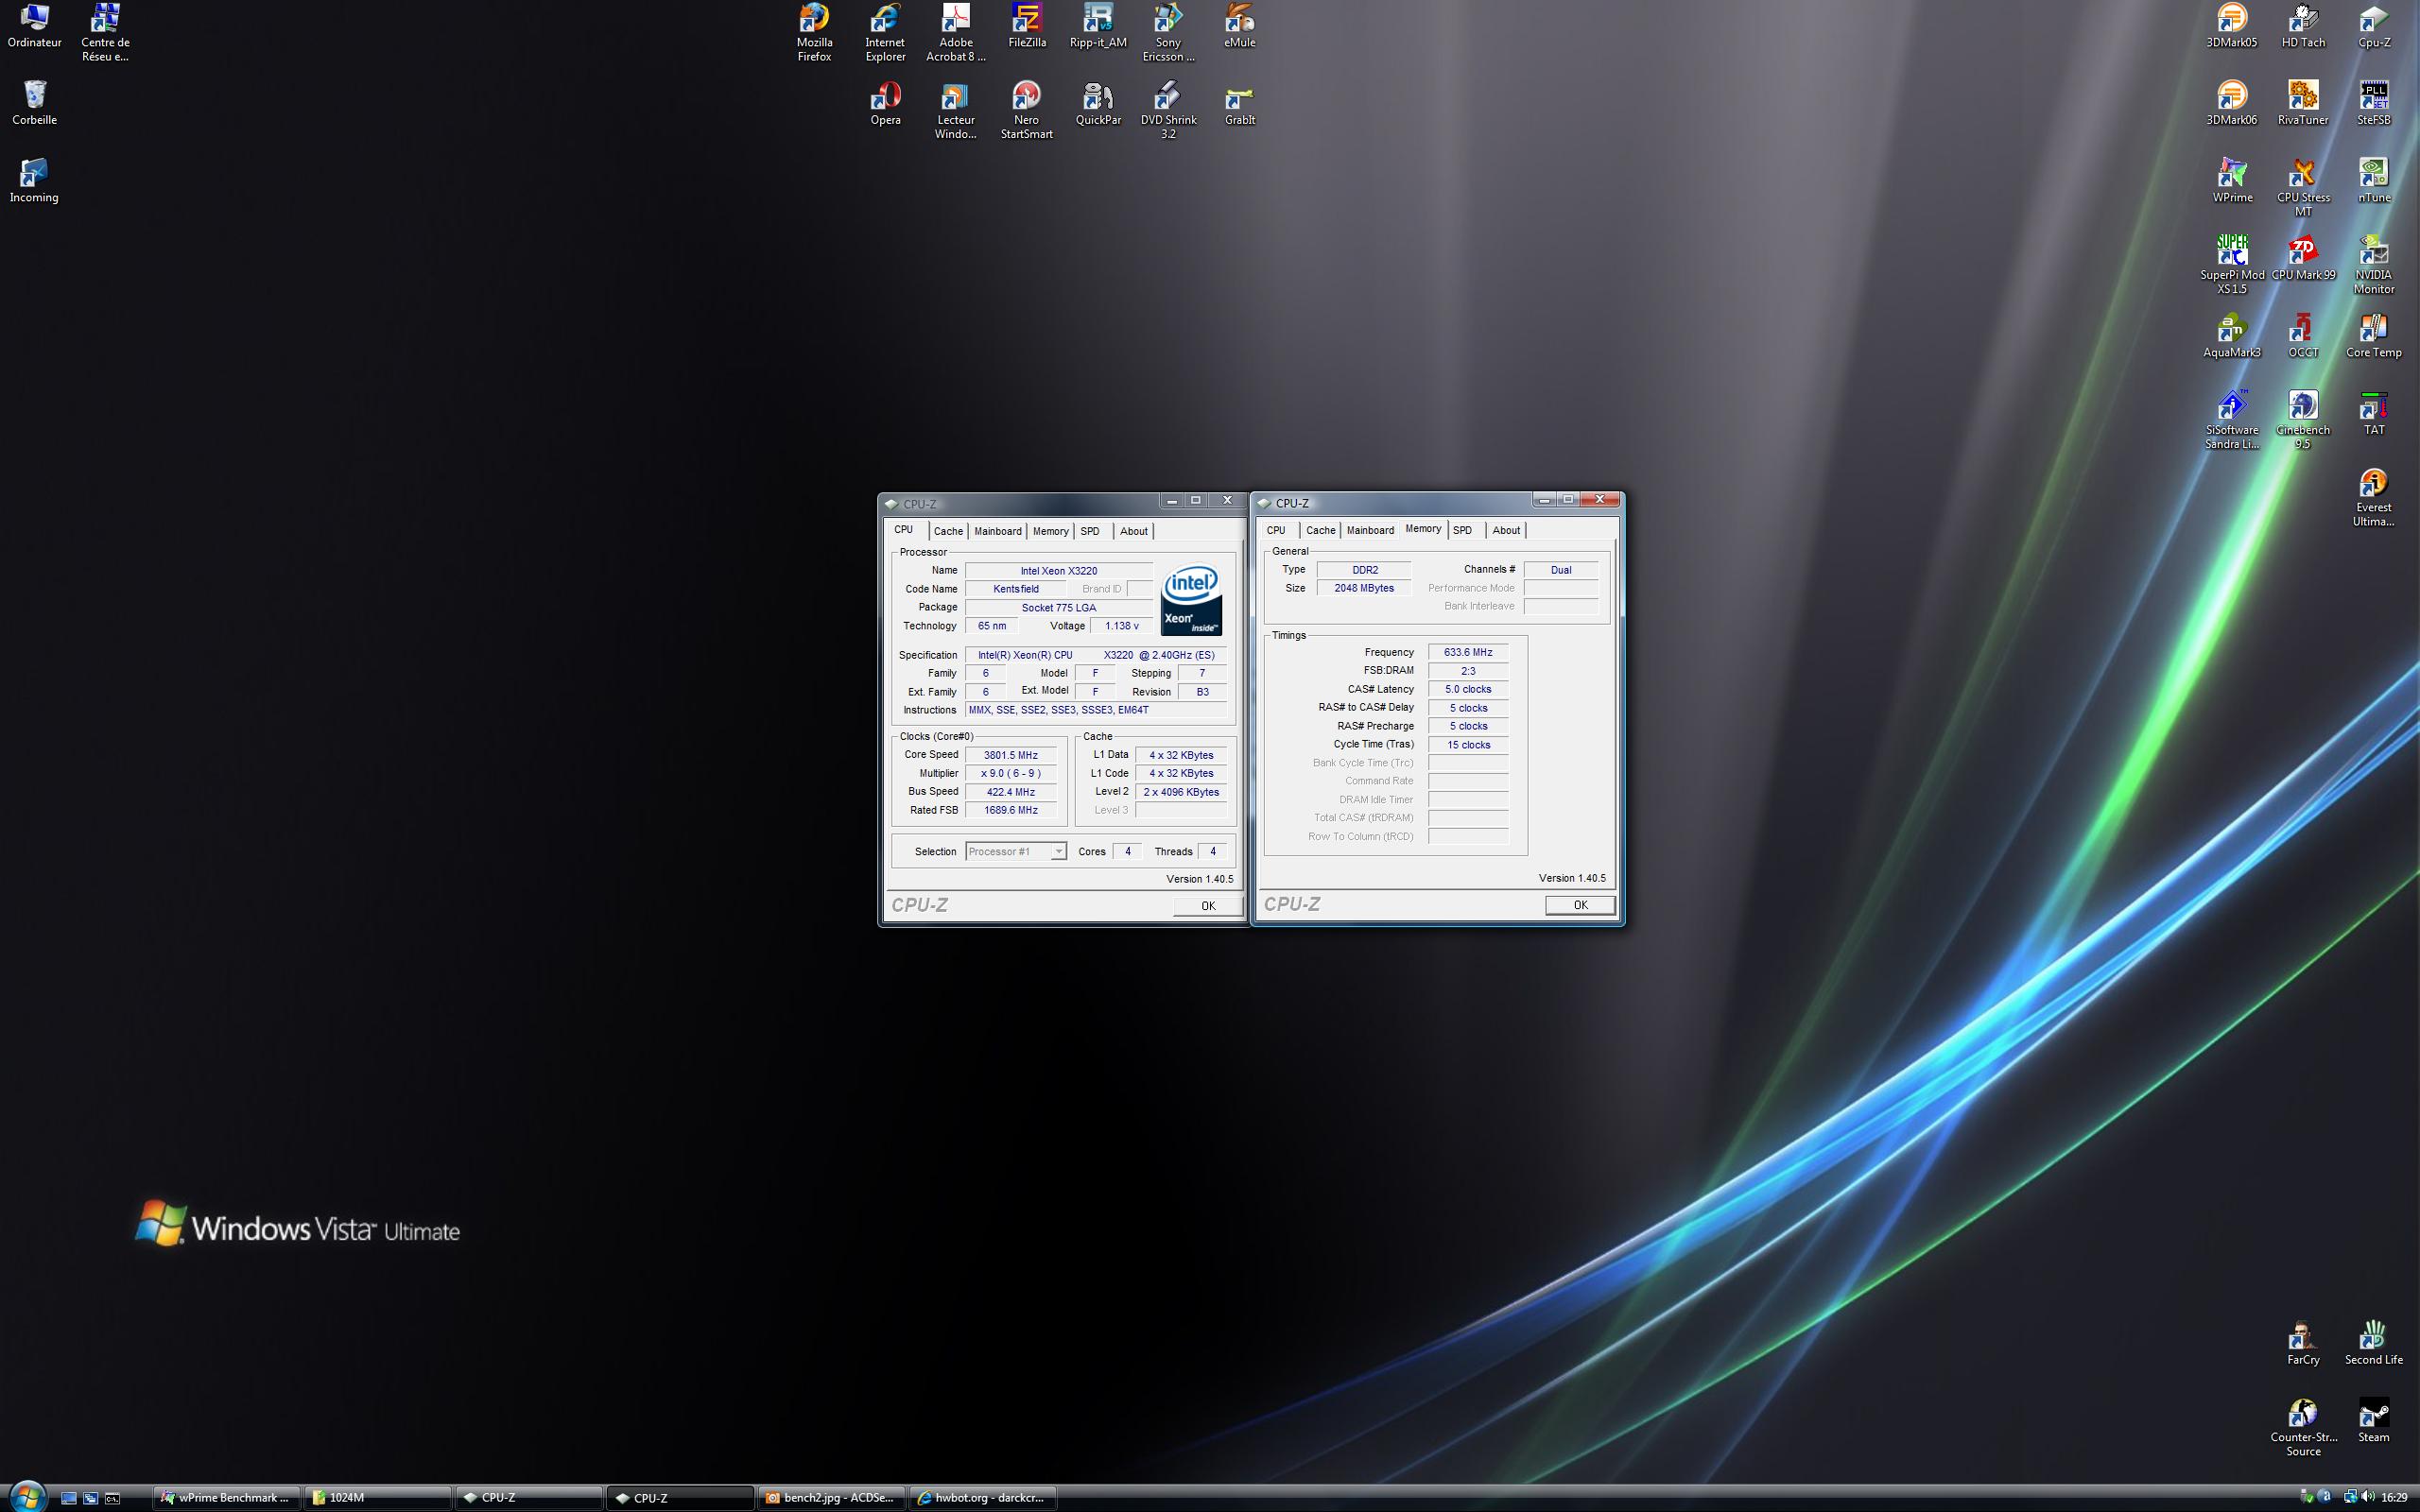This screenshot has width=2420, height=1512.
Task: Click the Incoming folder icon
Action: 34,181
